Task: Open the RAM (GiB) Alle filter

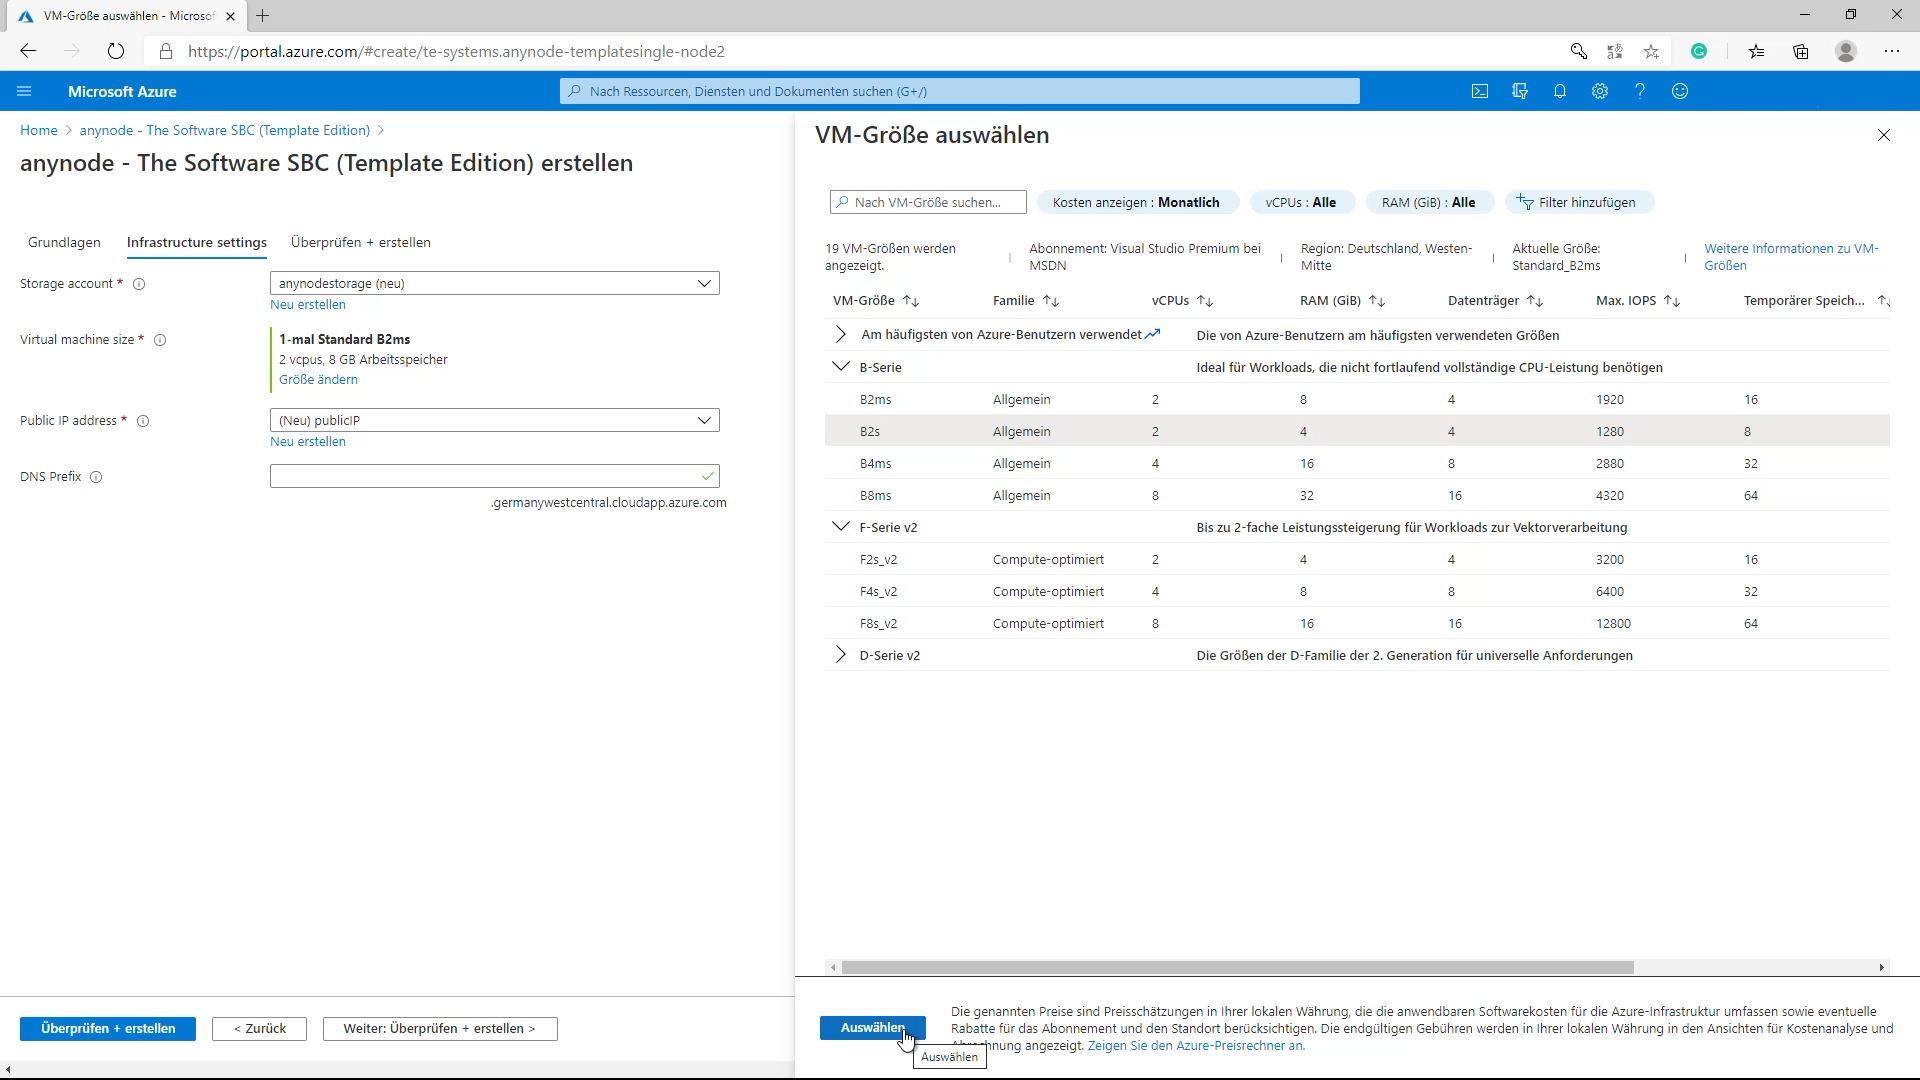Action: point(1429,203)
